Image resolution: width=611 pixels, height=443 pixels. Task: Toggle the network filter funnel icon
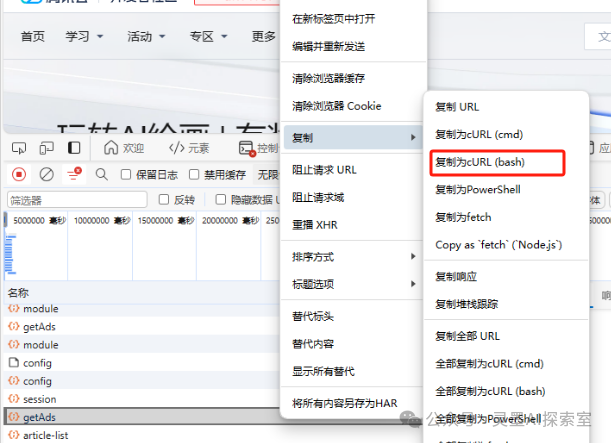(x=73, y=174)
